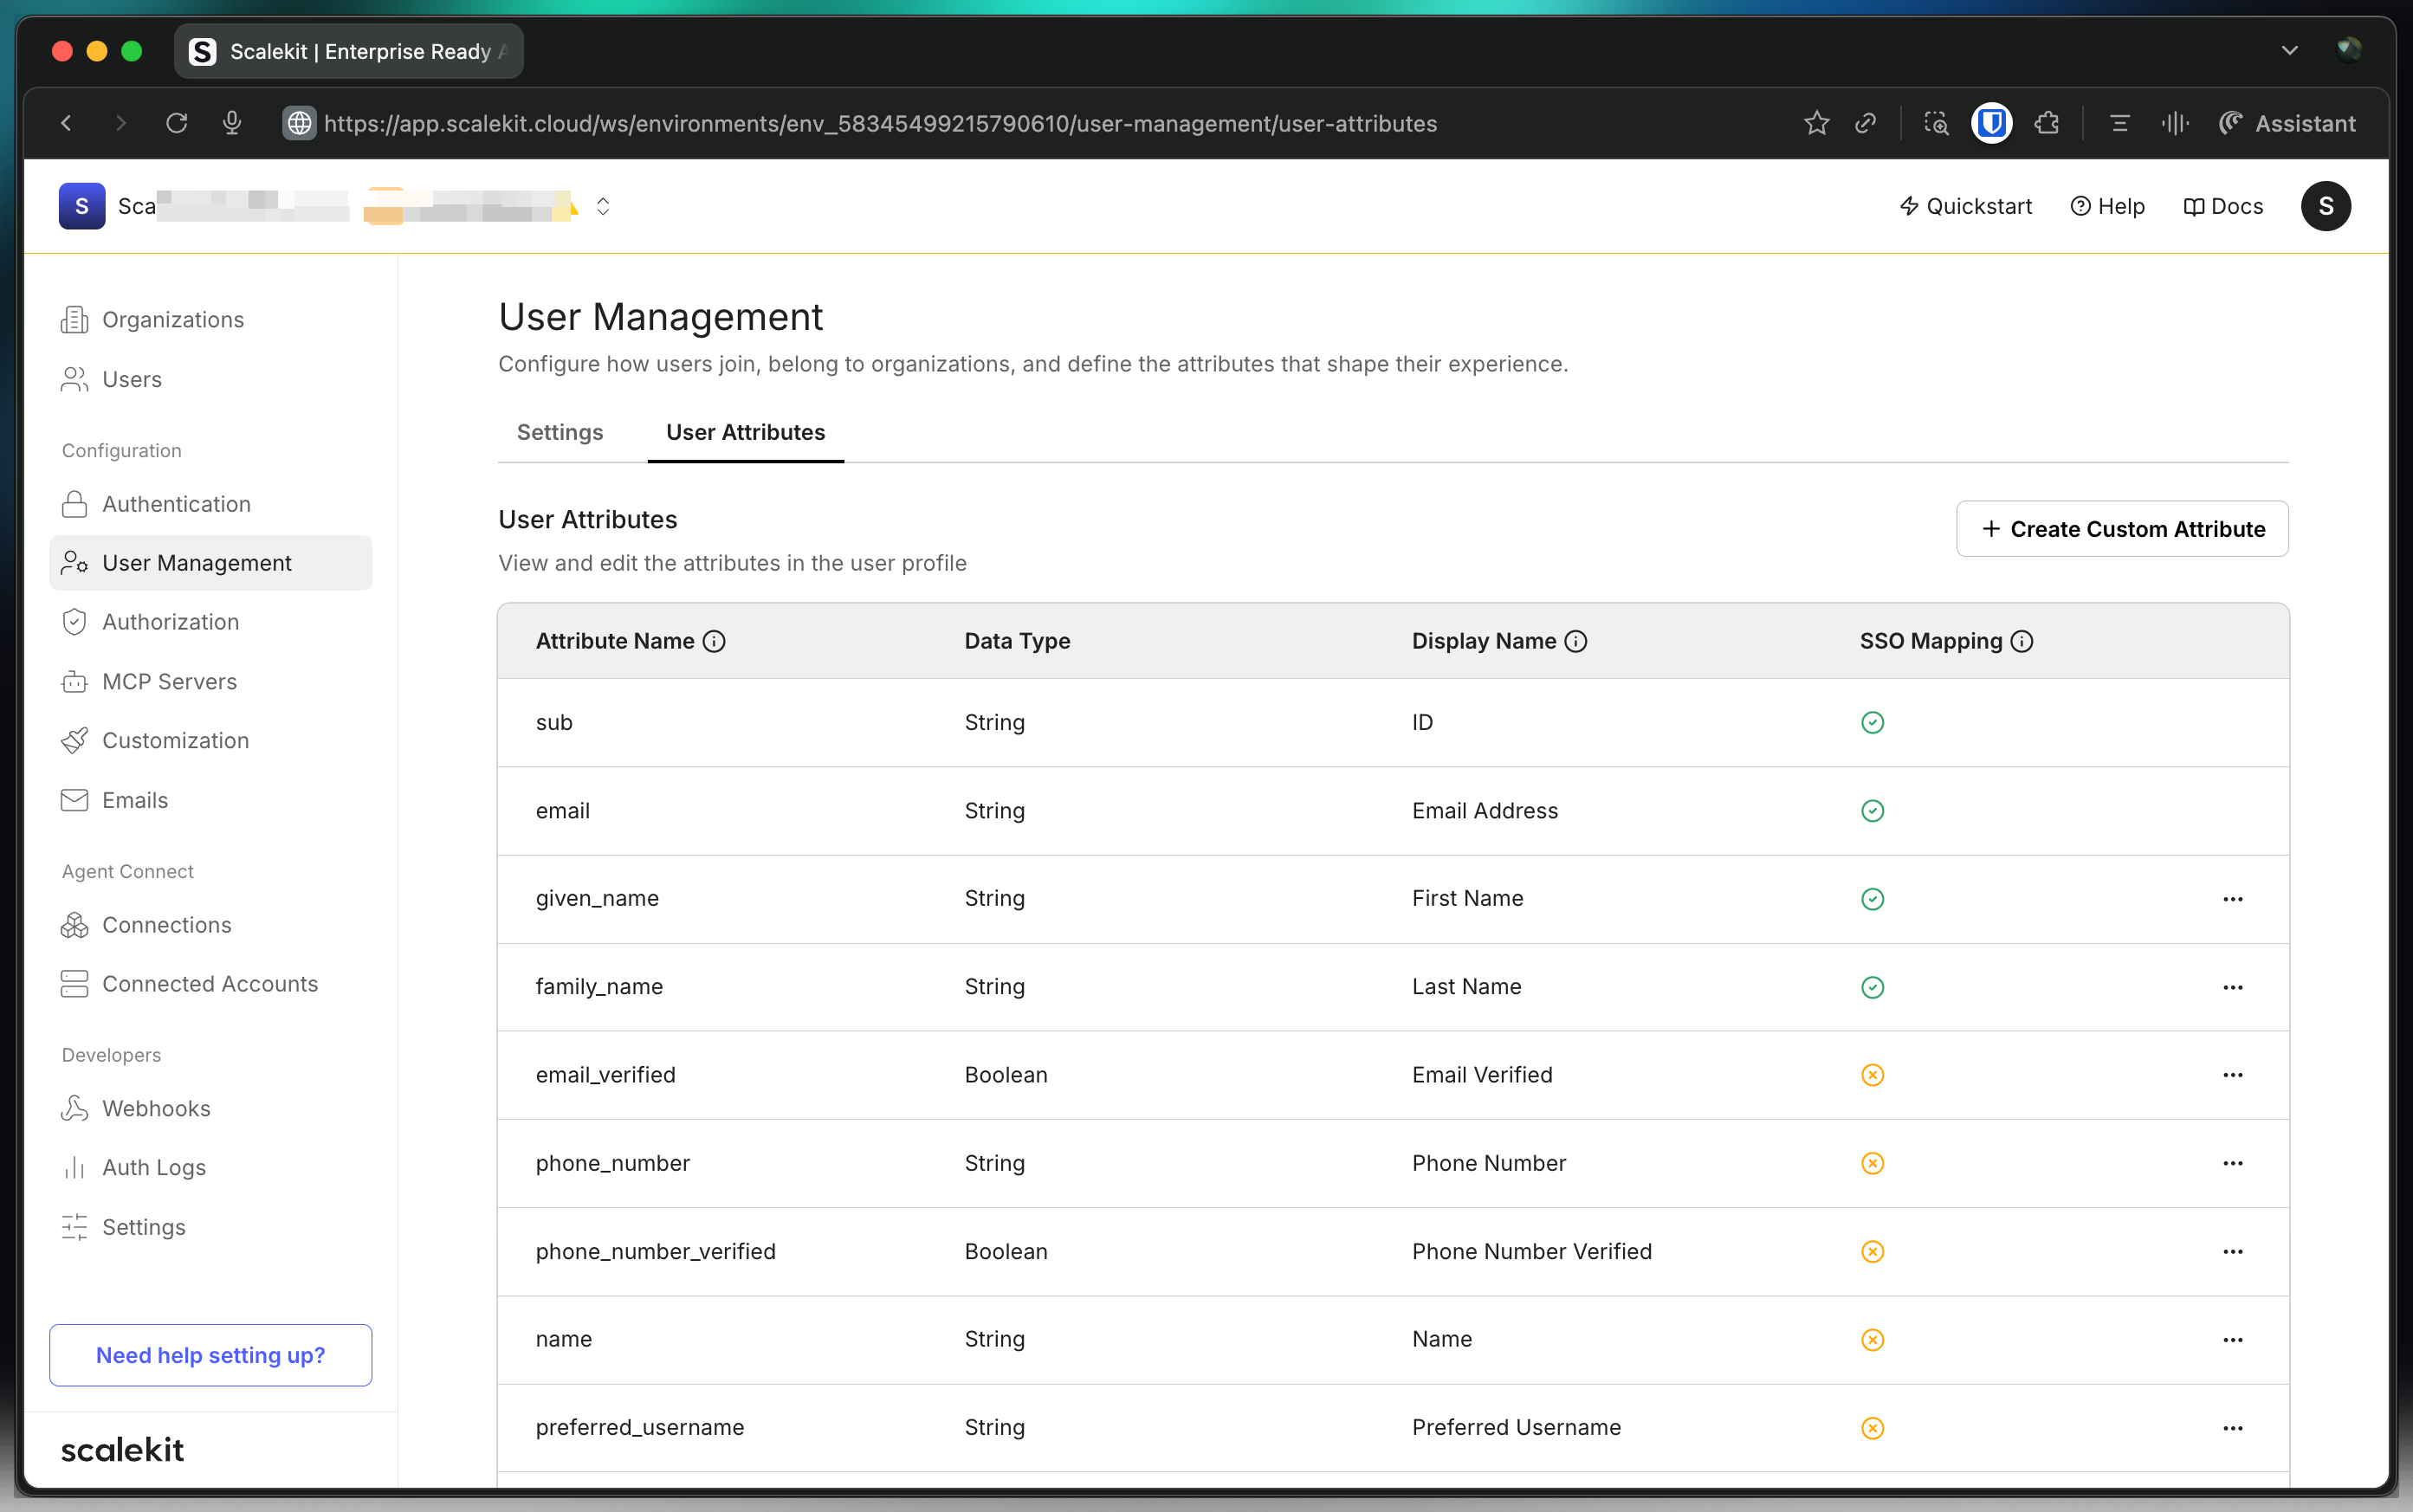Screen dimensions: 2413x1512
Task: Select the User Attributes tab
Action: click(745, 432)
